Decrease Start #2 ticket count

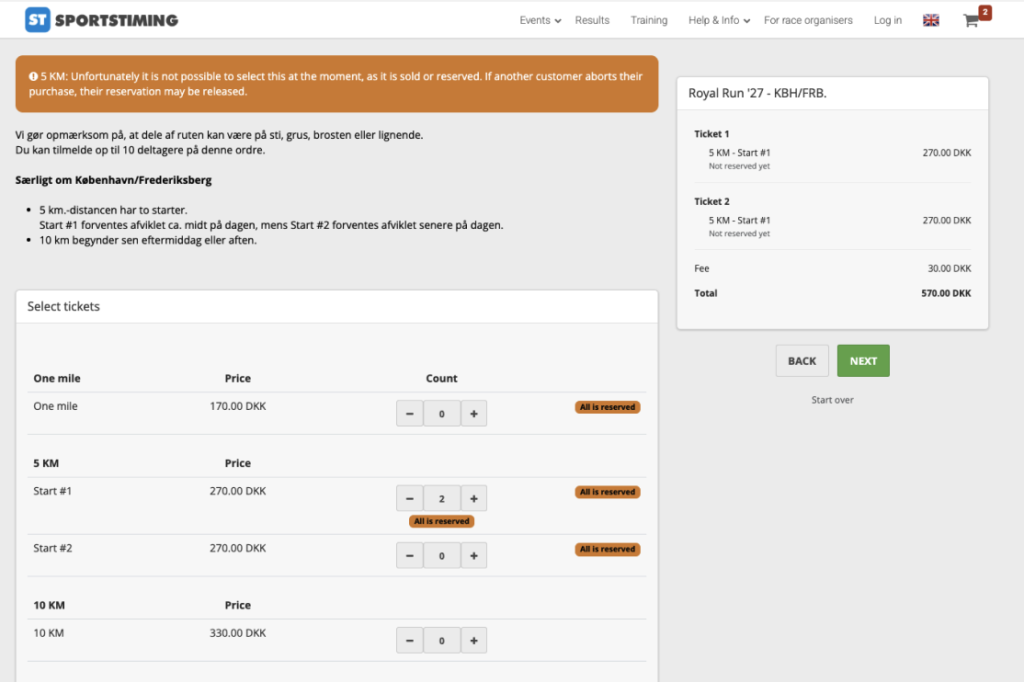pyautogui.click(x=409, y=555)
